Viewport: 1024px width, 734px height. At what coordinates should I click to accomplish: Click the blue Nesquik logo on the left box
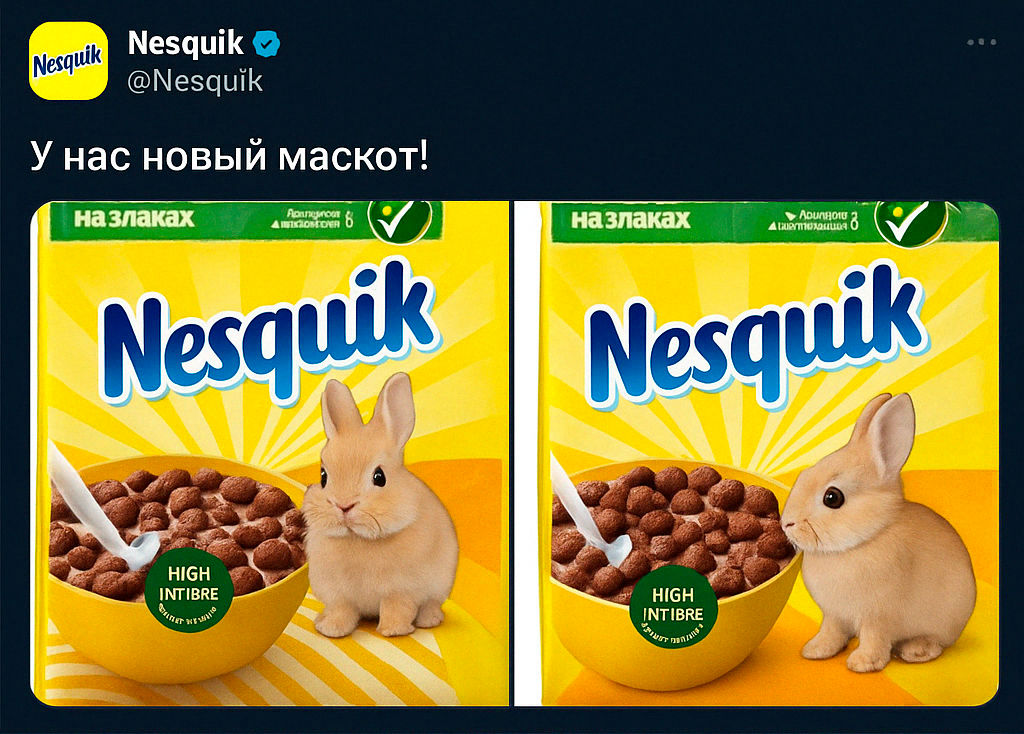(268, 333)
